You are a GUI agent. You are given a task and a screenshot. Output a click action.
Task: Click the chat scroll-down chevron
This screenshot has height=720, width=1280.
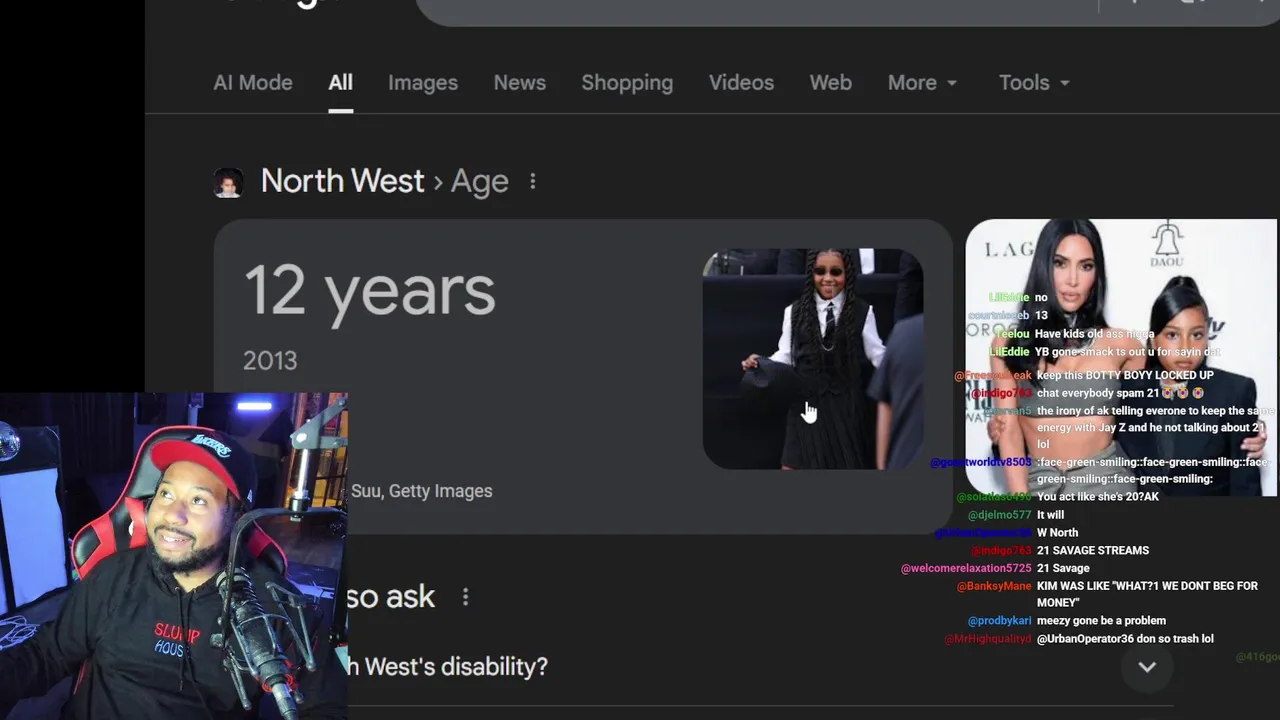(1147, 667)
